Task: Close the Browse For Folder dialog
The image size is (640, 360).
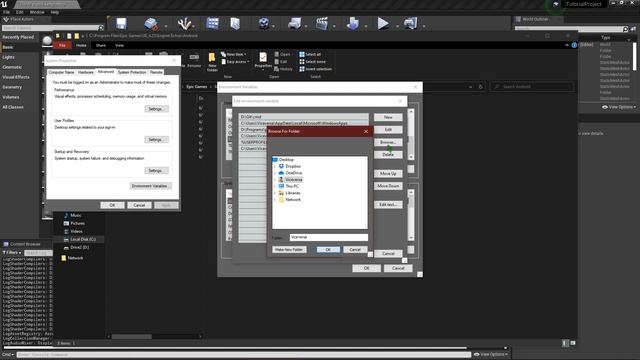Action: click(x=366, y=131)
